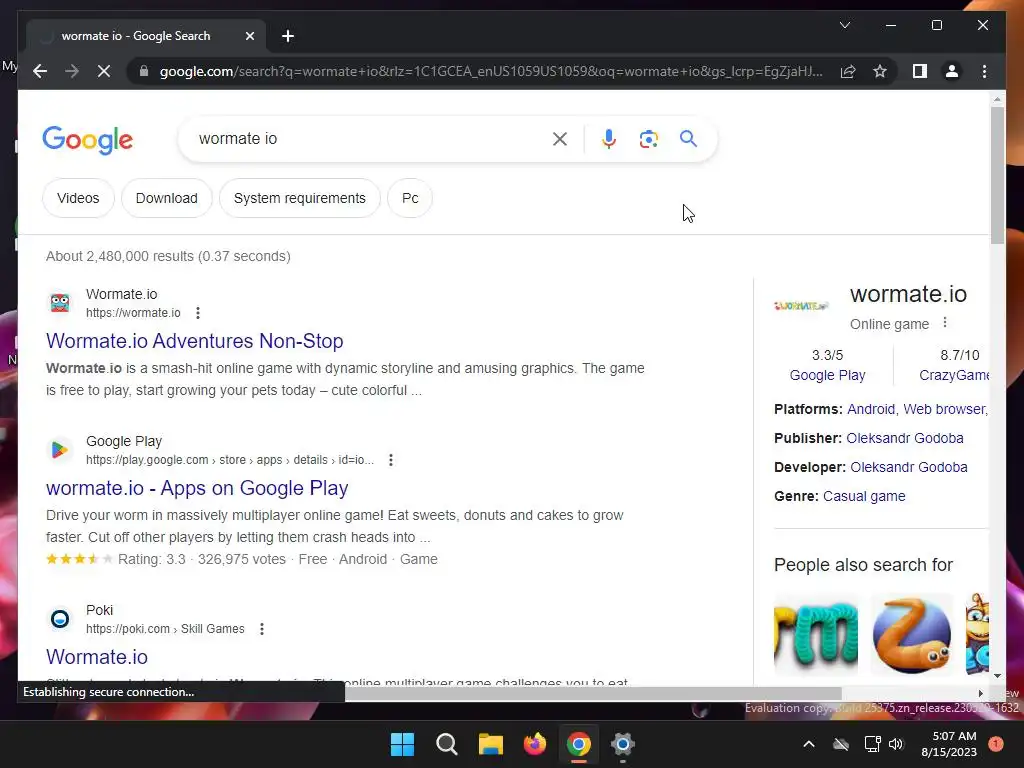
Task: Search by image with Google Lens icon
Action: click(648, 139)
